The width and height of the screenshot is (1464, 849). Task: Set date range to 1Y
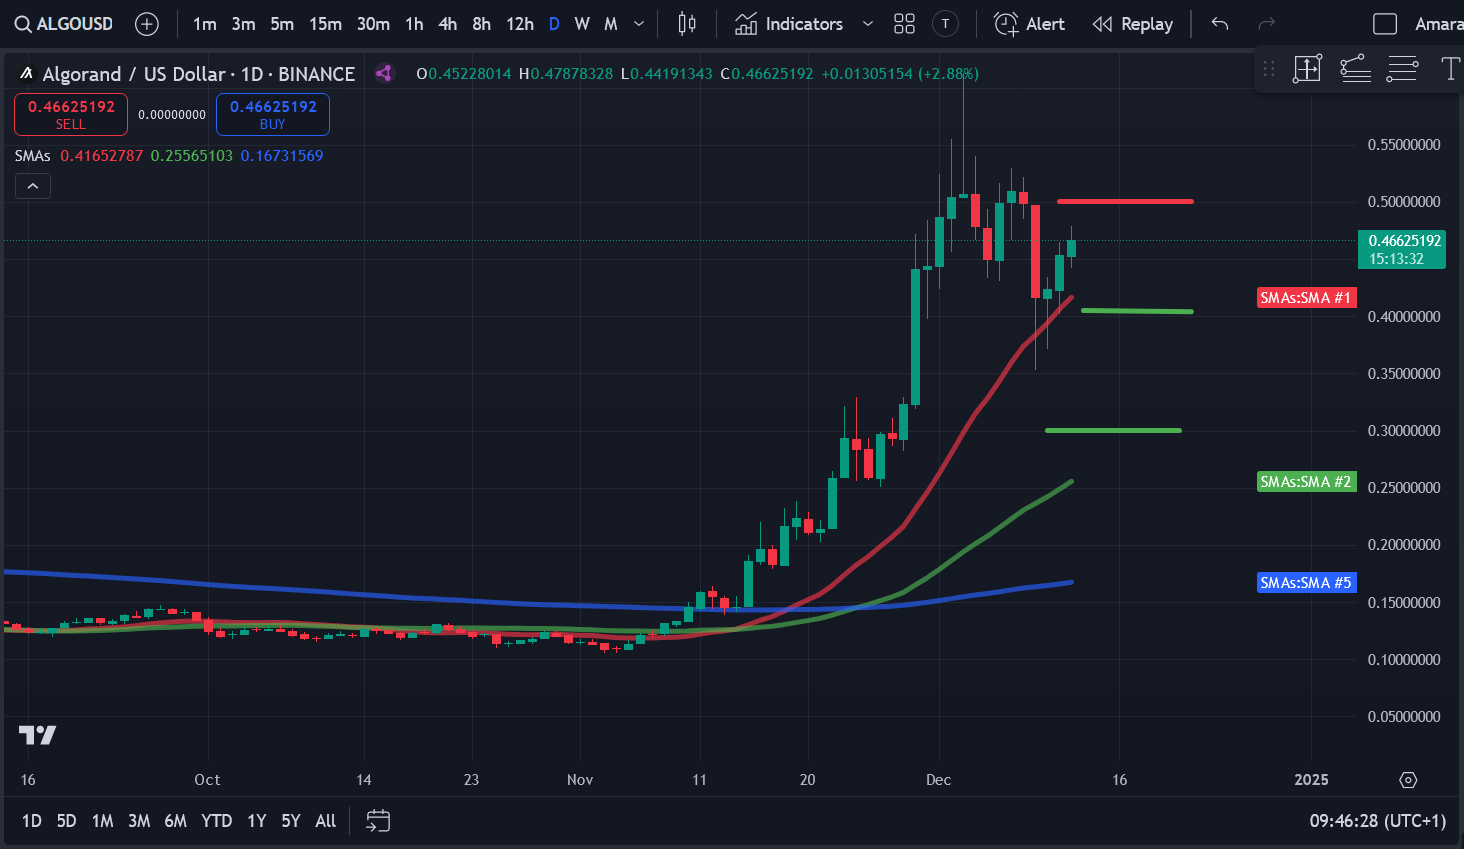pos(257,821)
